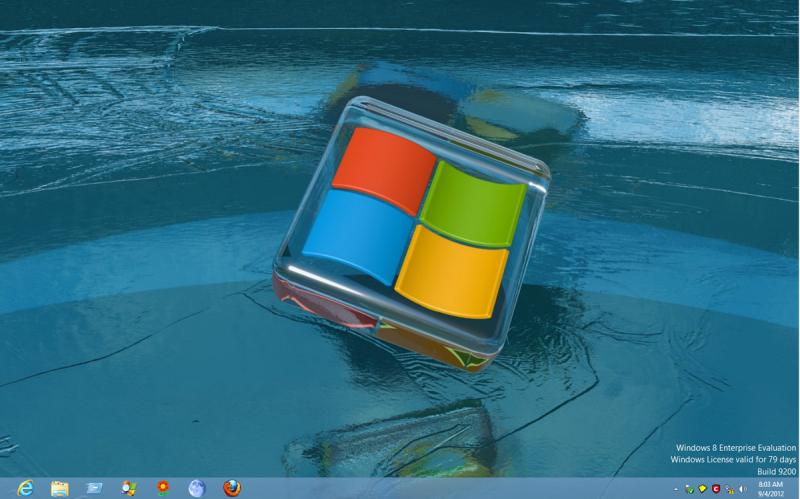The image size is (800, 499).
Task: Open the blue moon globe browser icon
Action: click(197, 488)
